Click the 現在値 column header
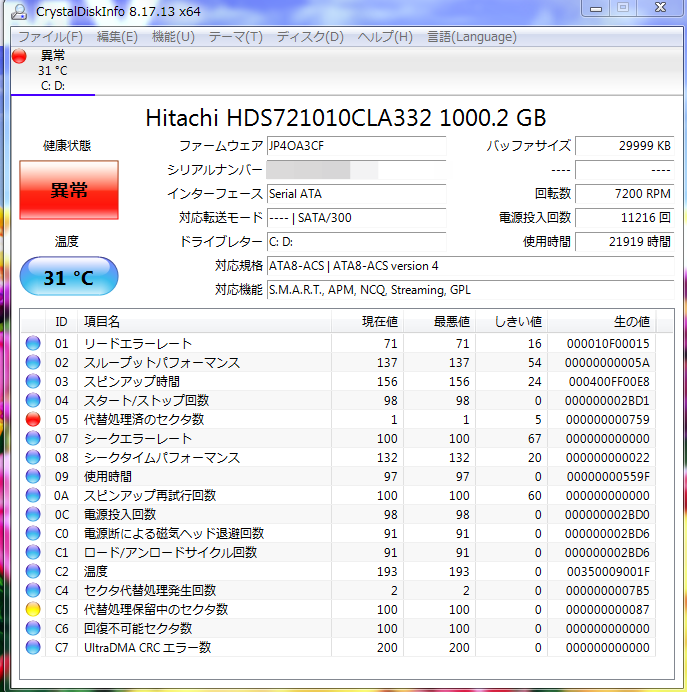The width and height of the screenshot is (687, 692). 368,321
